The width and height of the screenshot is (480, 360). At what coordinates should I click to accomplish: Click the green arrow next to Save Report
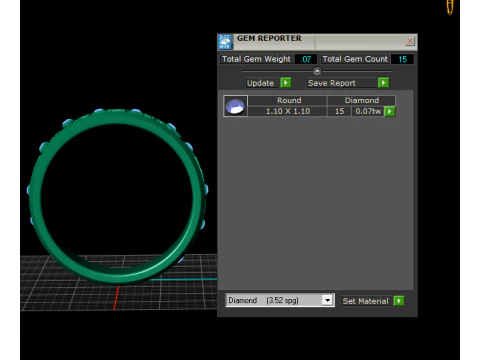(x=383, y=83)
